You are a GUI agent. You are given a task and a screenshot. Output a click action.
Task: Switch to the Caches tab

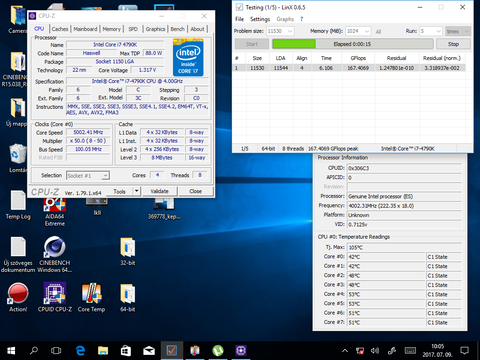[60, 29]
